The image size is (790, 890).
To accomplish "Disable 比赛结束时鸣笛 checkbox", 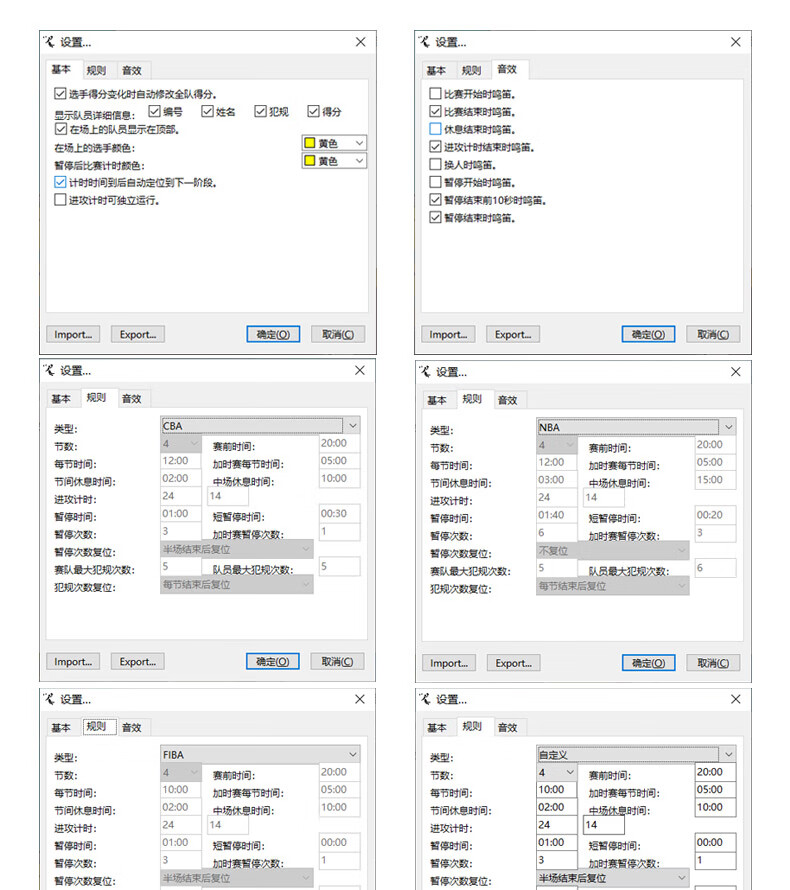I will [435, 111].
